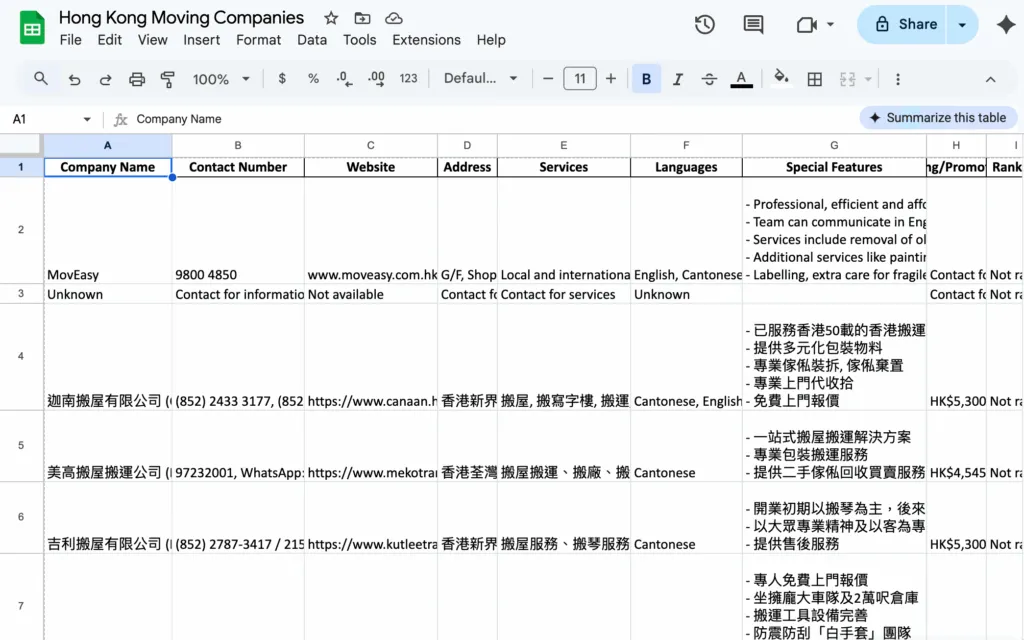Open the fill color paint bucket
1024x640 pixels.
click(x=781, y=79)
